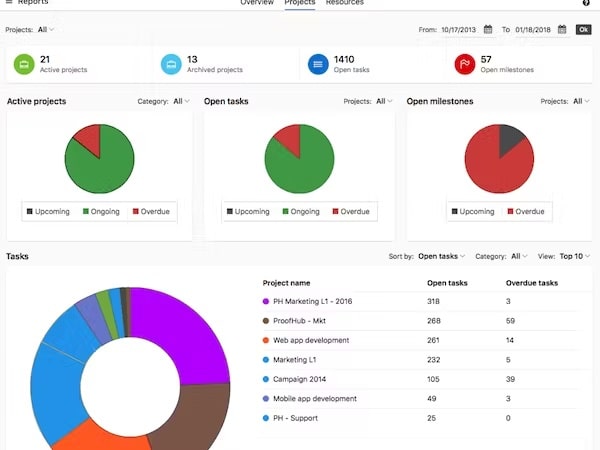Open the View Top 10 dropdown

tap(575, 256)
